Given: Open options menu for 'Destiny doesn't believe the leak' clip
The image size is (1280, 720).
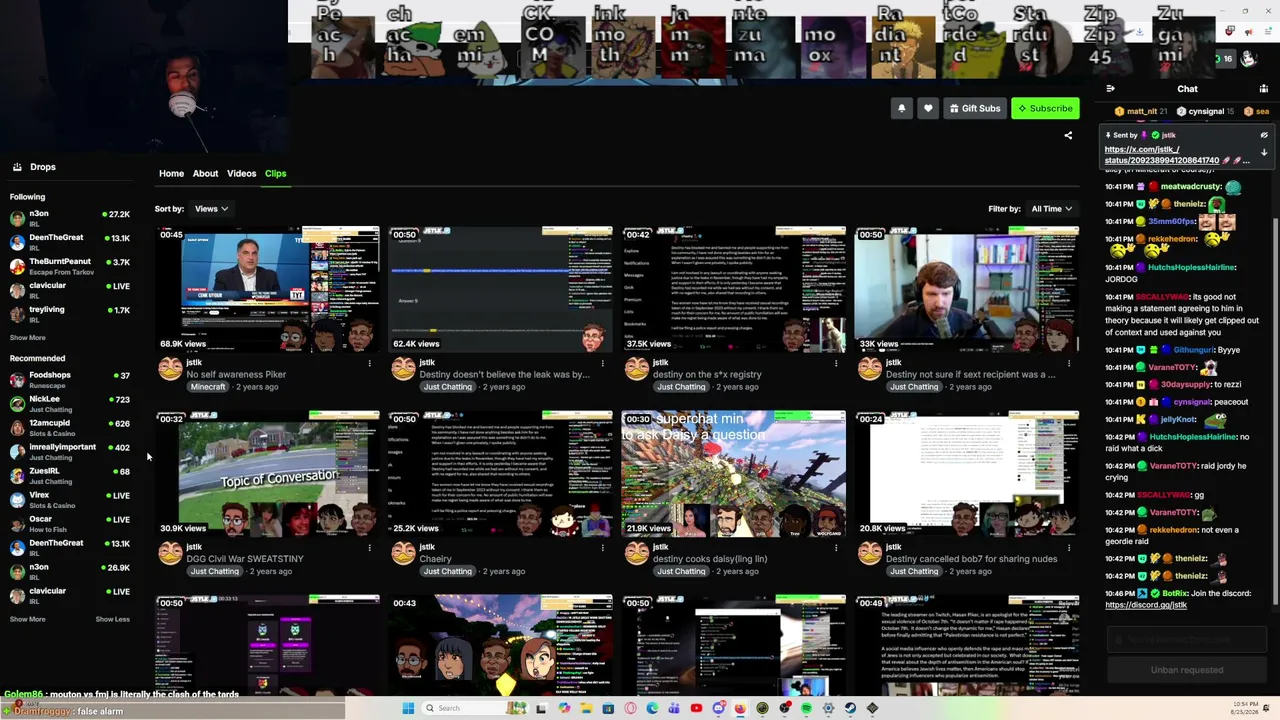Looking at the screenshot, I should coord(602,363).
